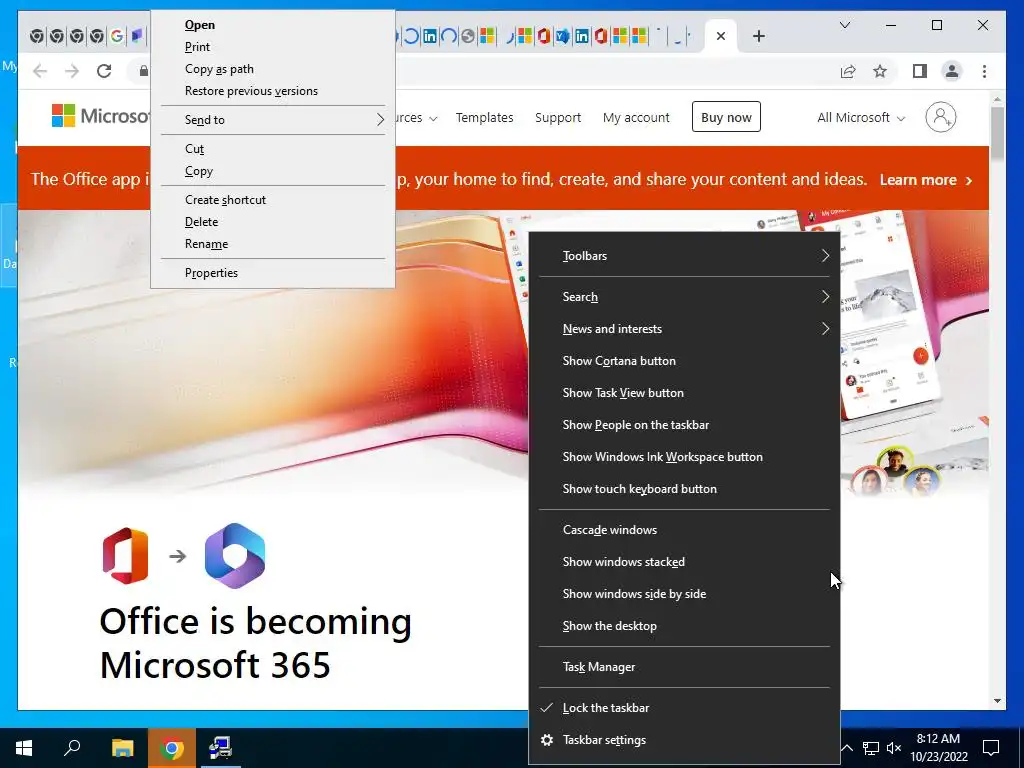Toggle Show People on the taskbar
The width and height of the screenshot is (1024, 768).
click(684, 425)
